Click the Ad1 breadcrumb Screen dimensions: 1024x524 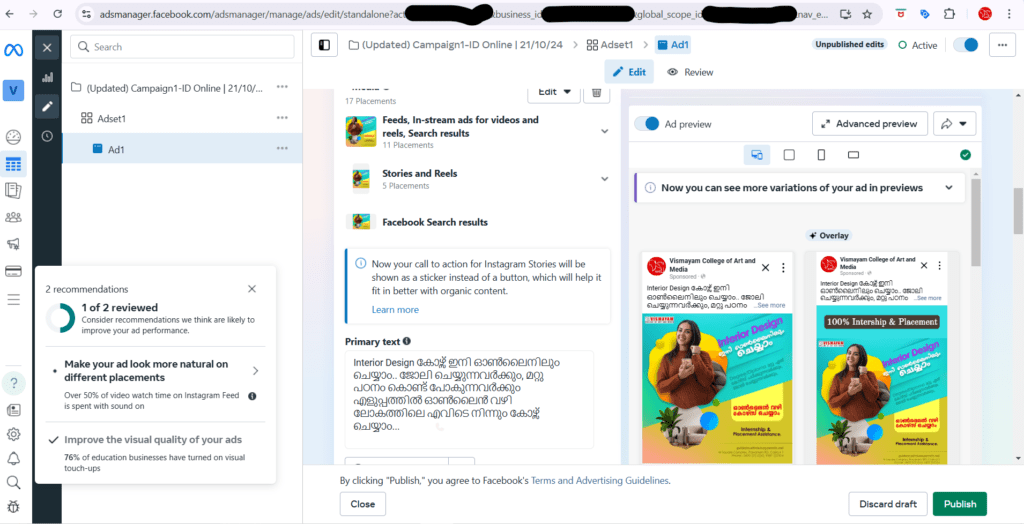[673, 45]
